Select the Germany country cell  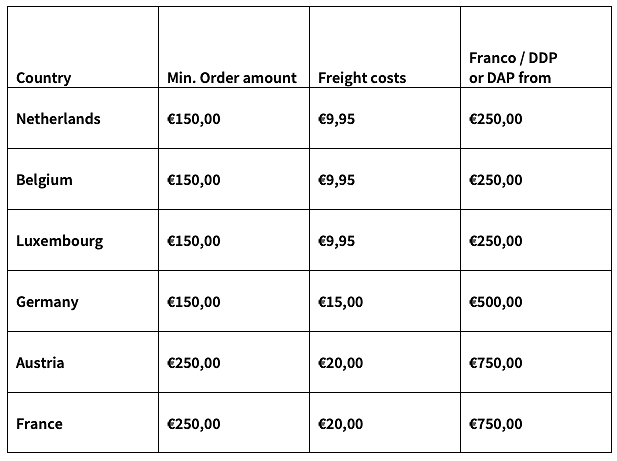pyautogui.click(x=47, y=302)
